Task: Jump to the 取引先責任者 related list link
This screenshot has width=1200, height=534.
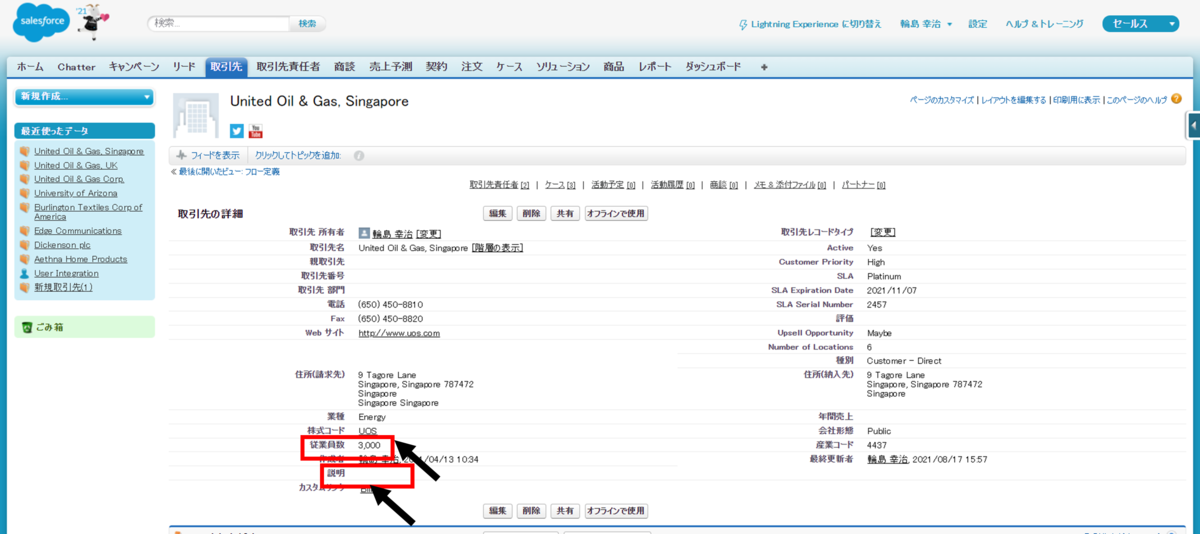Action: [x=499, y=185]
